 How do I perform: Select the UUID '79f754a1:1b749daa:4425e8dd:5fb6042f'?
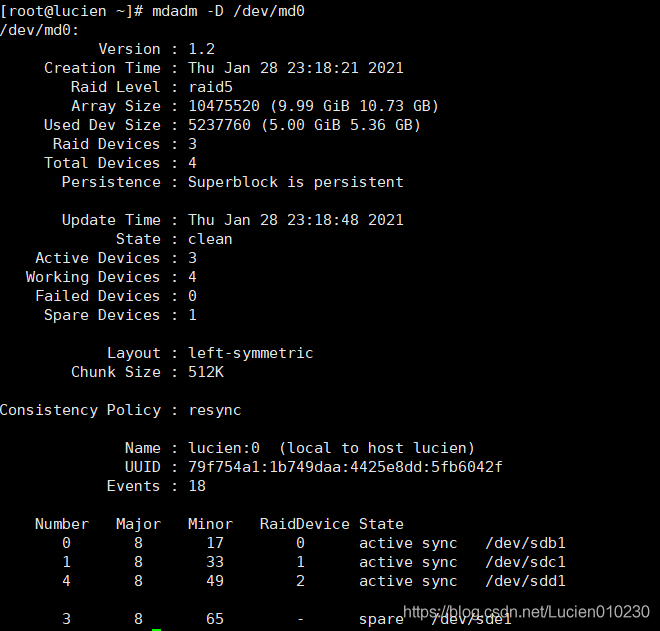tap(345, 467)
